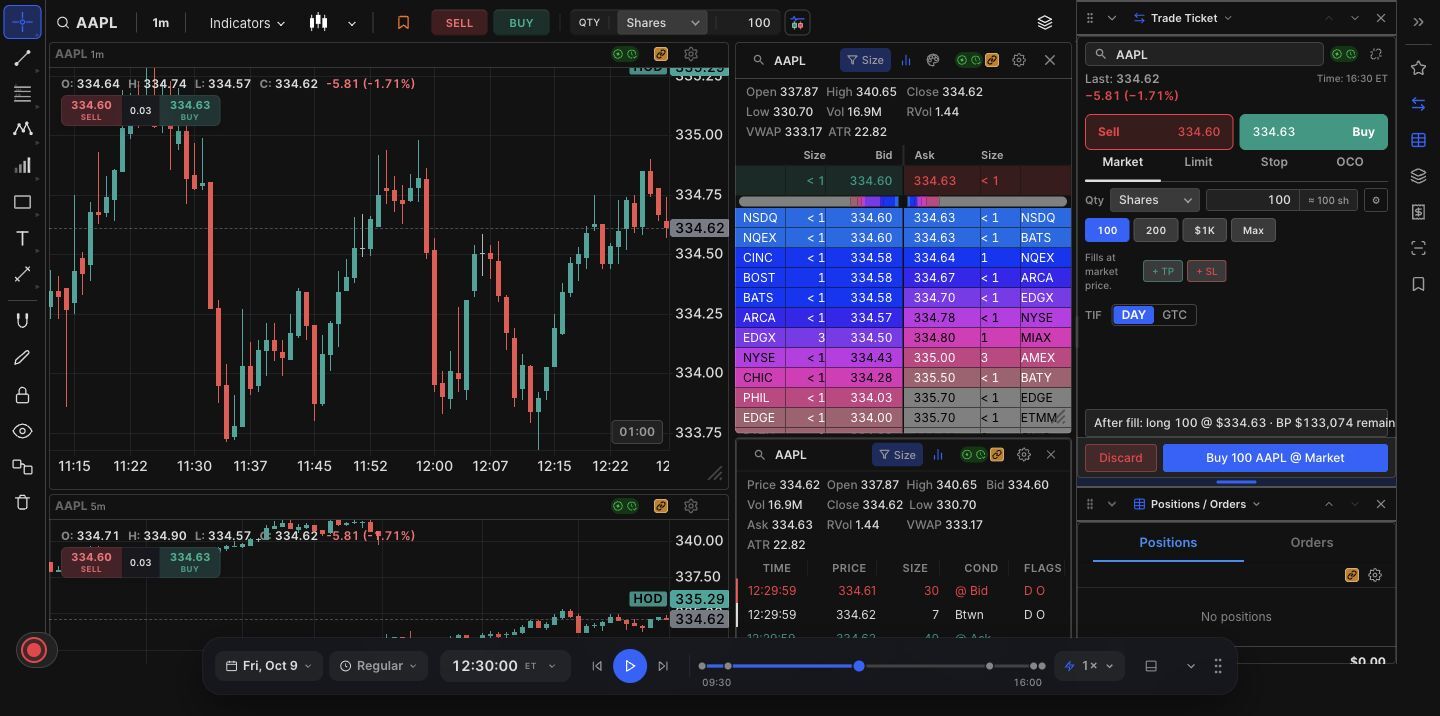Switch to the OCO order tab
Image resolution: width=1440 pixels, height=716 pixels.
point(1350,162)
